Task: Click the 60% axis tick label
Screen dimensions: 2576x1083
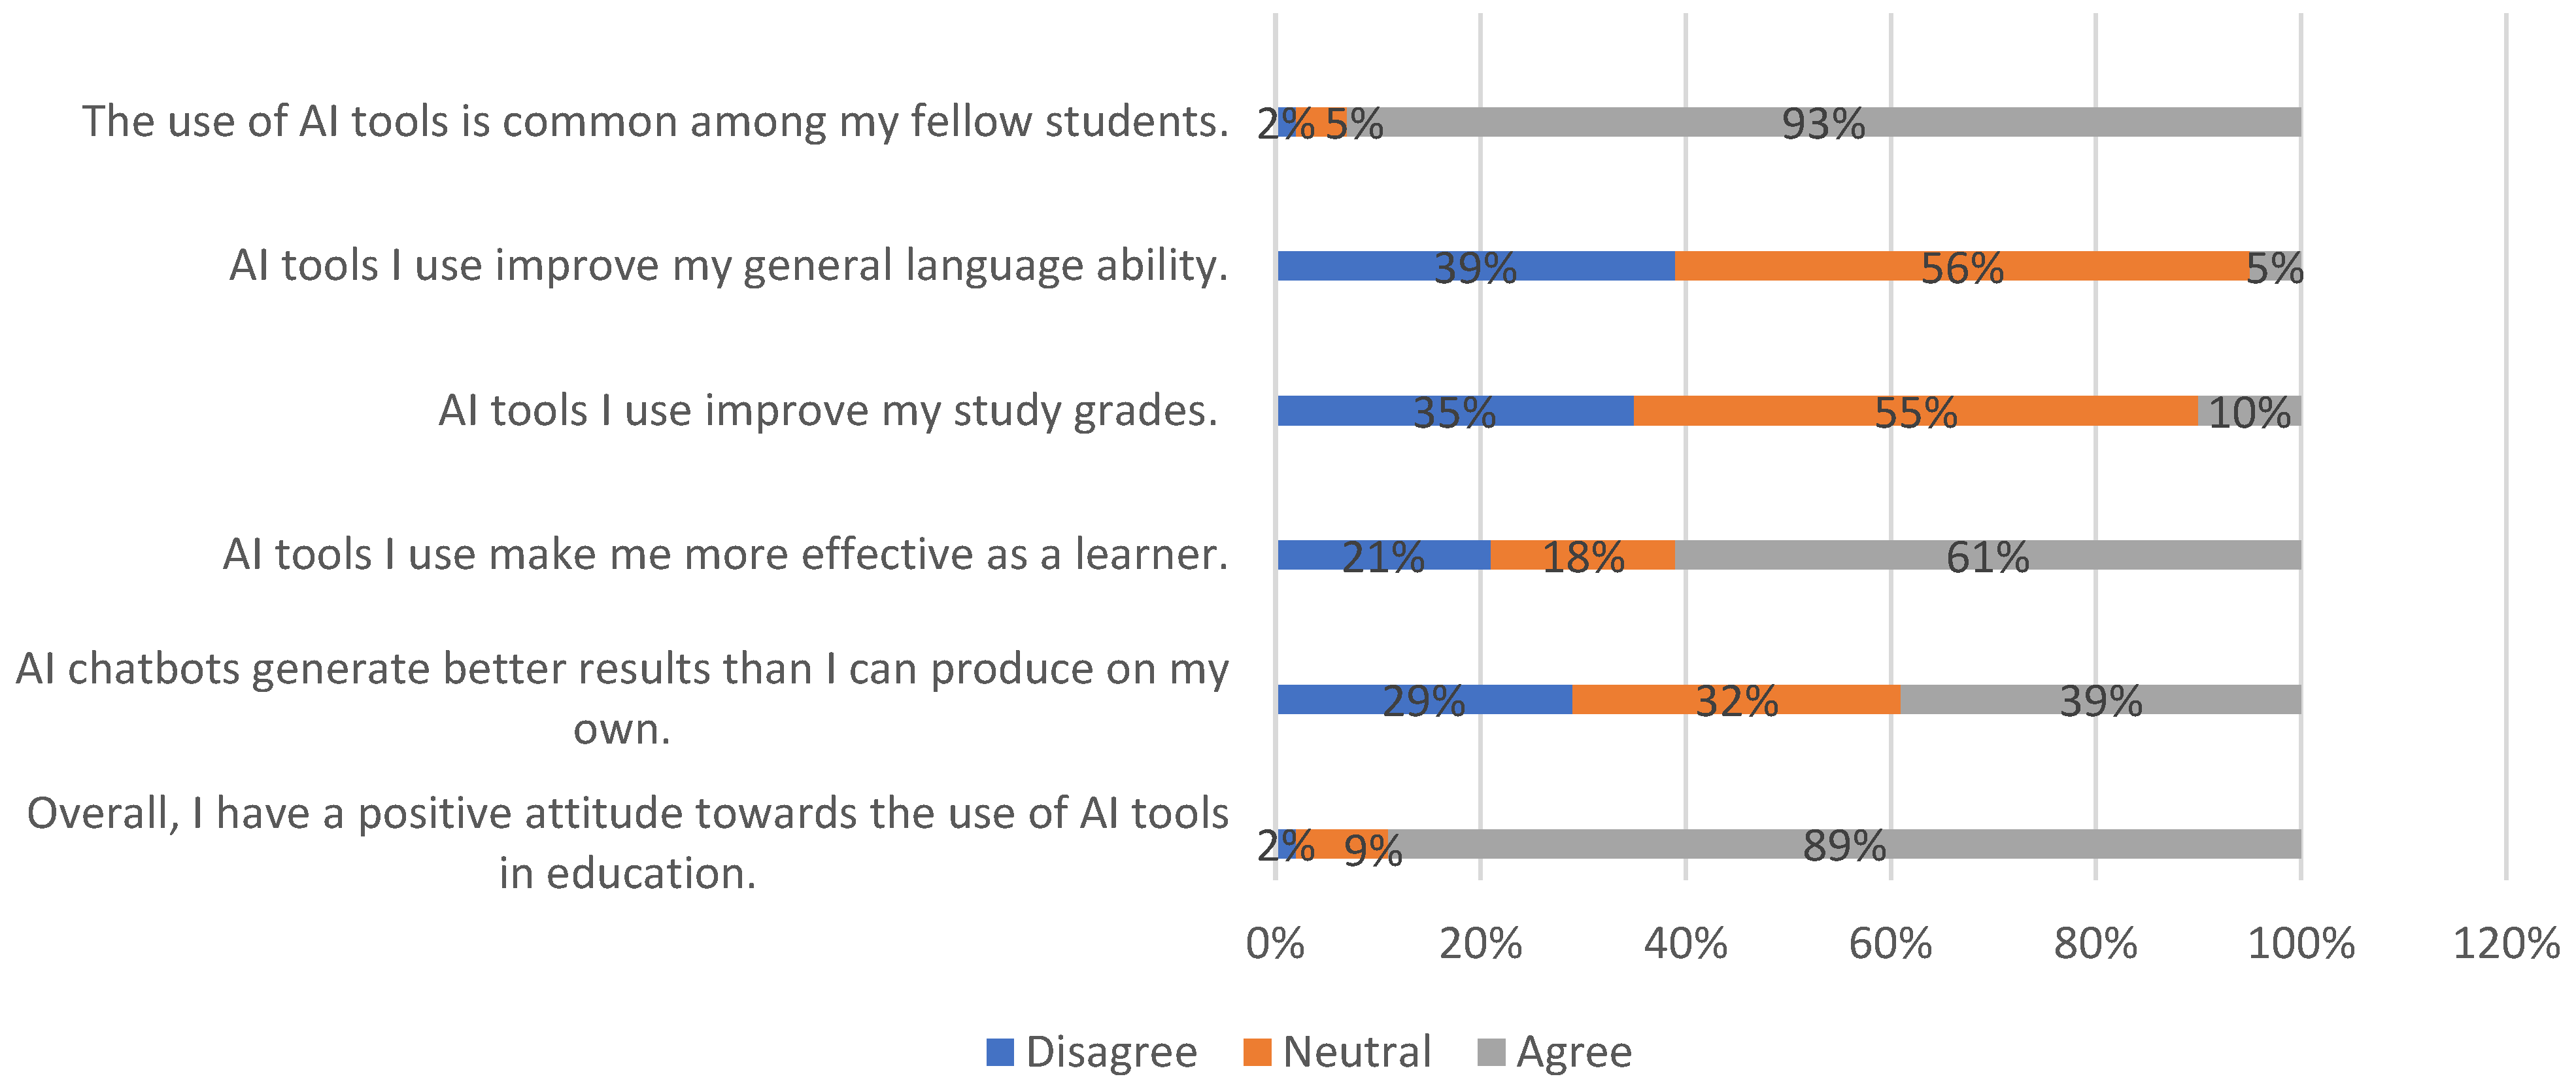Action: coord(1890,943)
